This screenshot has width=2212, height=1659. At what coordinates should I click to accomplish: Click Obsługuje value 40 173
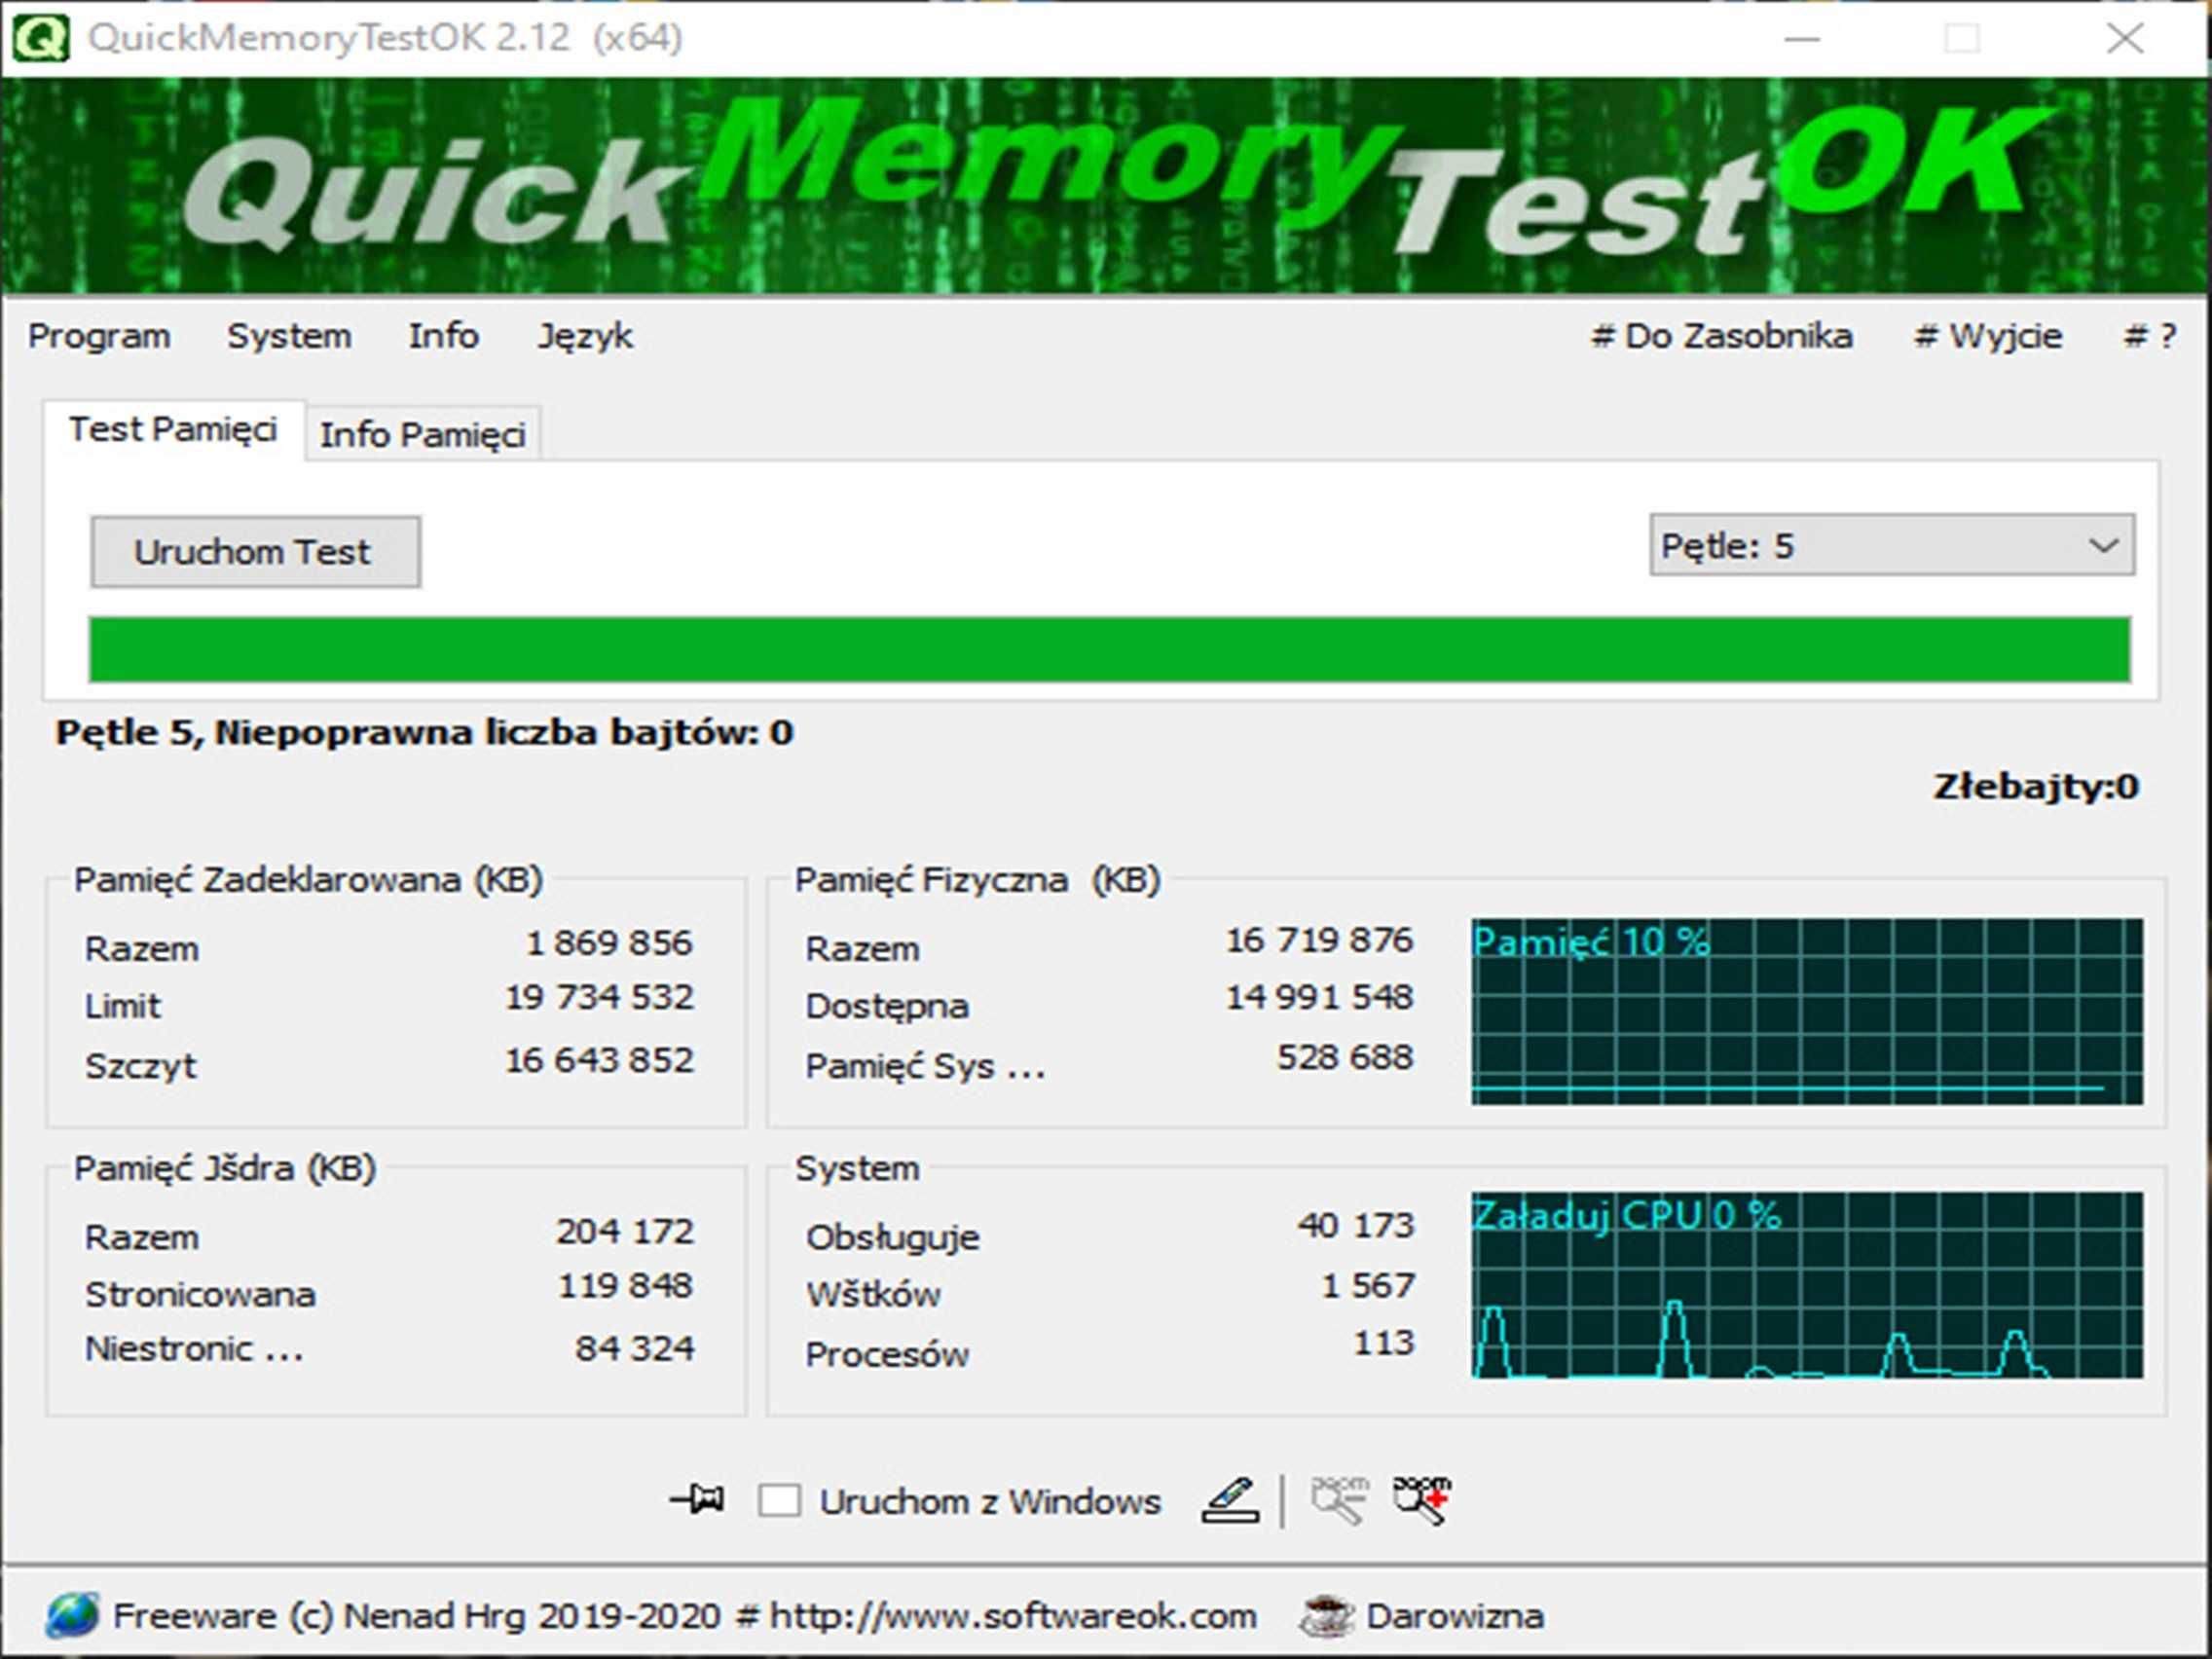[1355, 1225]
